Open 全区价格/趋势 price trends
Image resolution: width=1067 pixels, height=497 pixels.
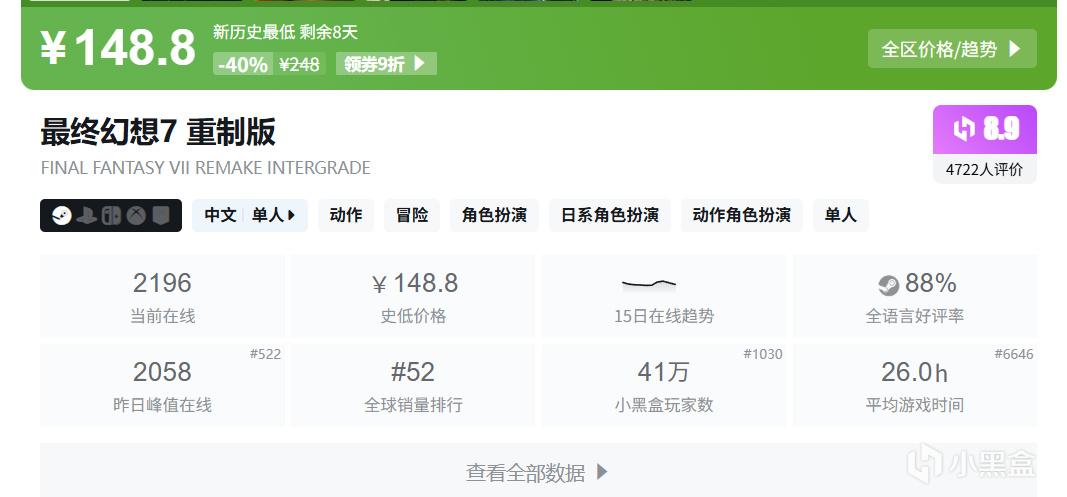(x=952, y=48)
